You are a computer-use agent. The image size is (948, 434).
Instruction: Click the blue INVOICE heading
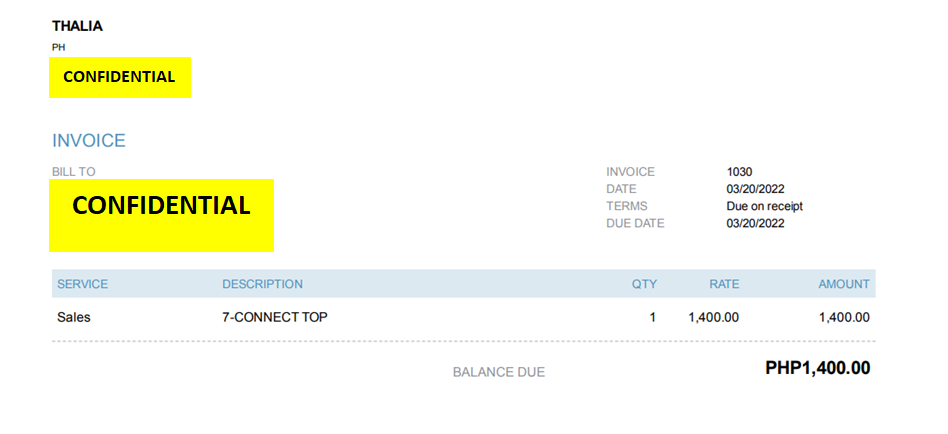89,141
